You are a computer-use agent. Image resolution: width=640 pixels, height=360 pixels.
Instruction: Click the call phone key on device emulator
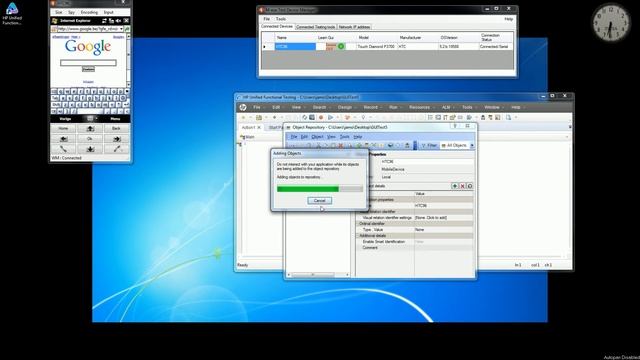click(x=63, y=149)
